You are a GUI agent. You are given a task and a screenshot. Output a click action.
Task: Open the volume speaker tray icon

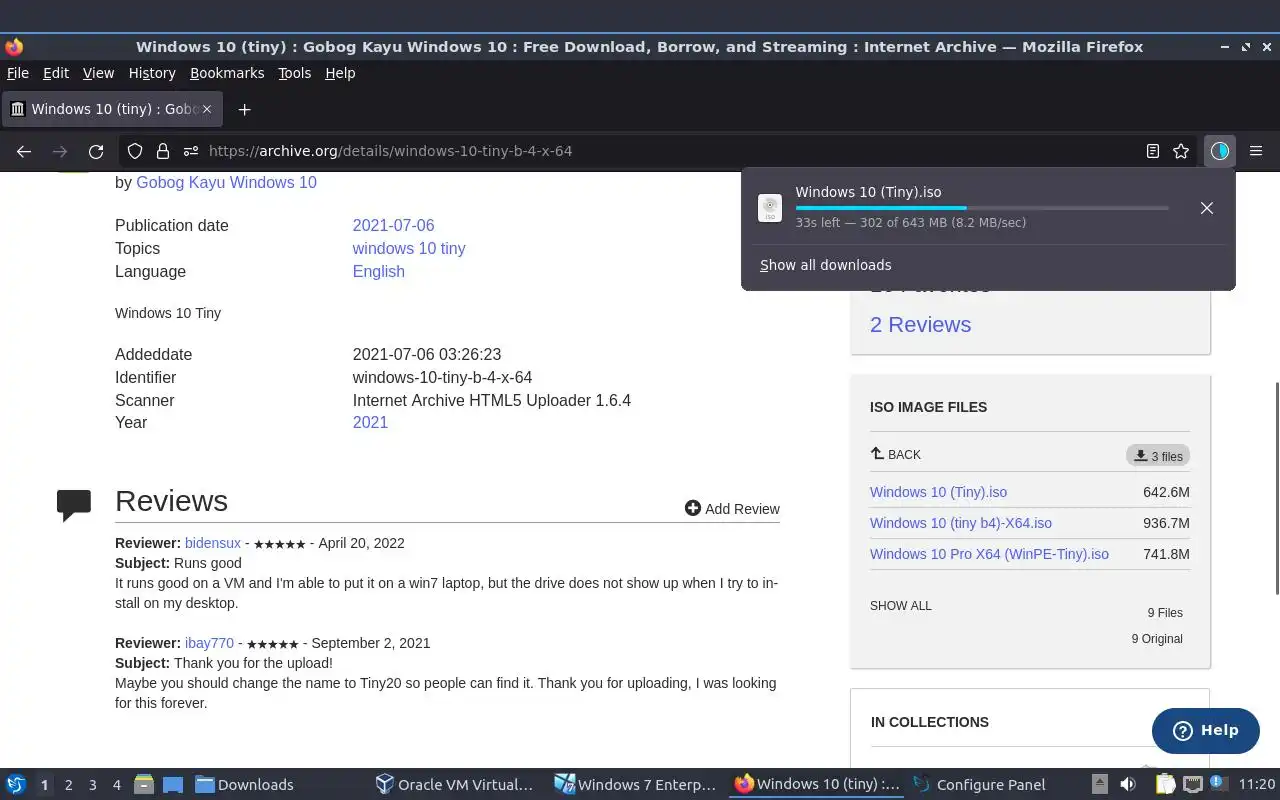tap(1128, 784)
